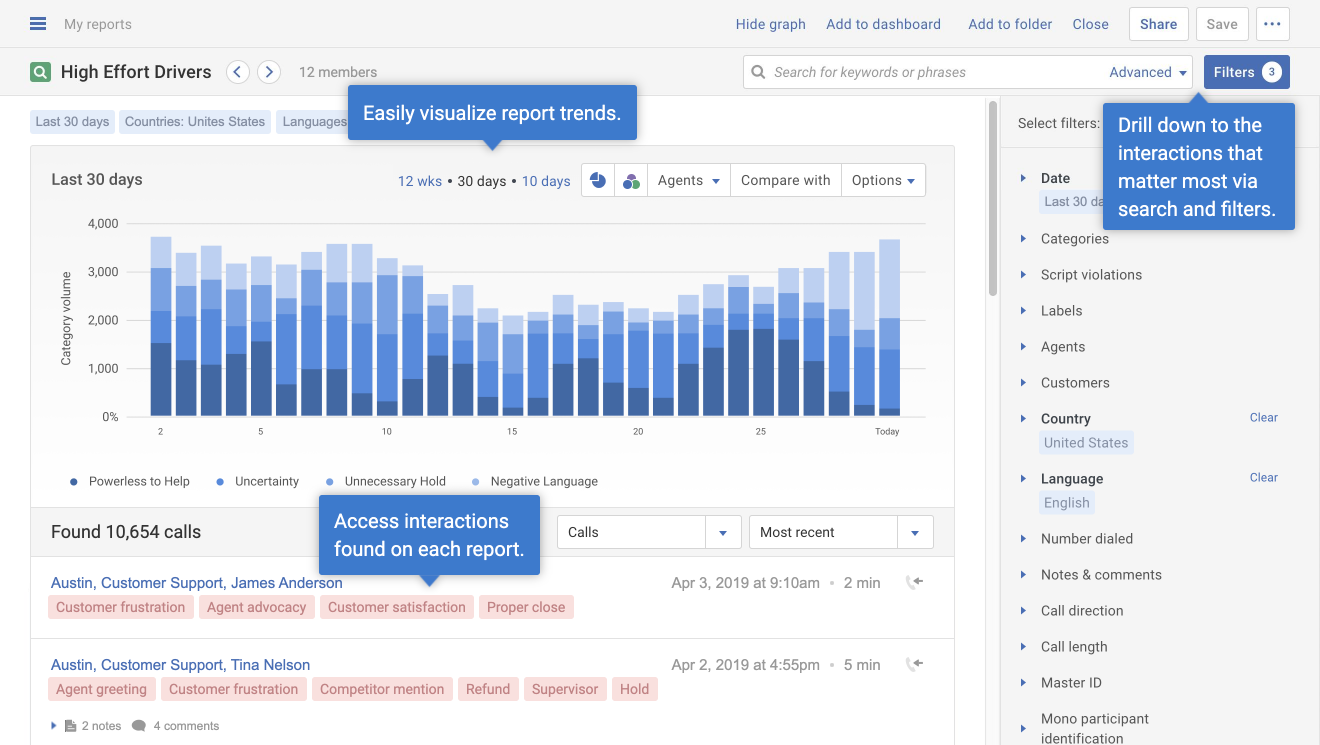Switch chart range to 12 wks
Screen dimensions: 1320x745
coord(420,181)
